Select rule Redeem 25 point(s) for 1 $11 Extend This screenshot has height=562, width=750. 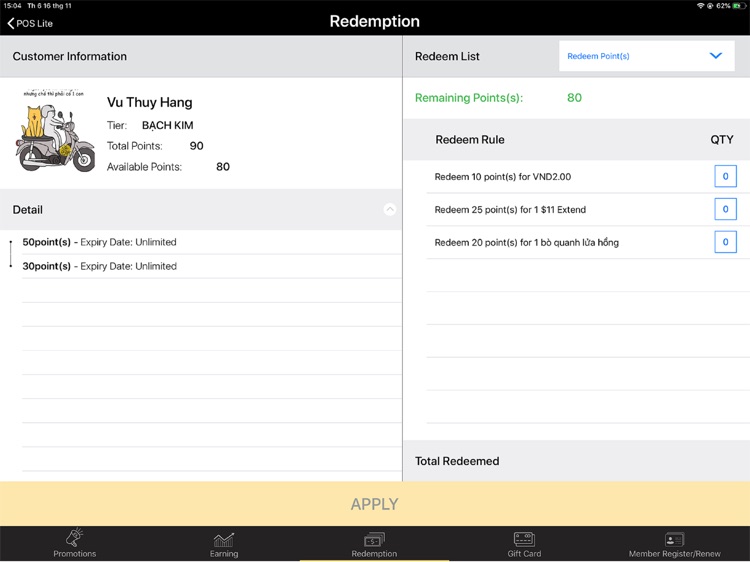coord(510,209)
